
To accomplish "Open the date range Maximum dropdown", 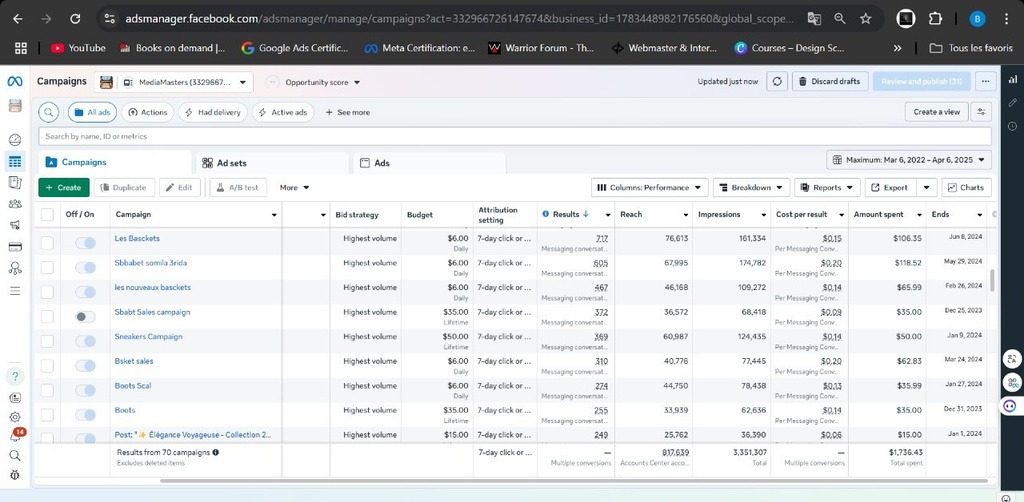I will pyautogui.click(x=909, y=160).
